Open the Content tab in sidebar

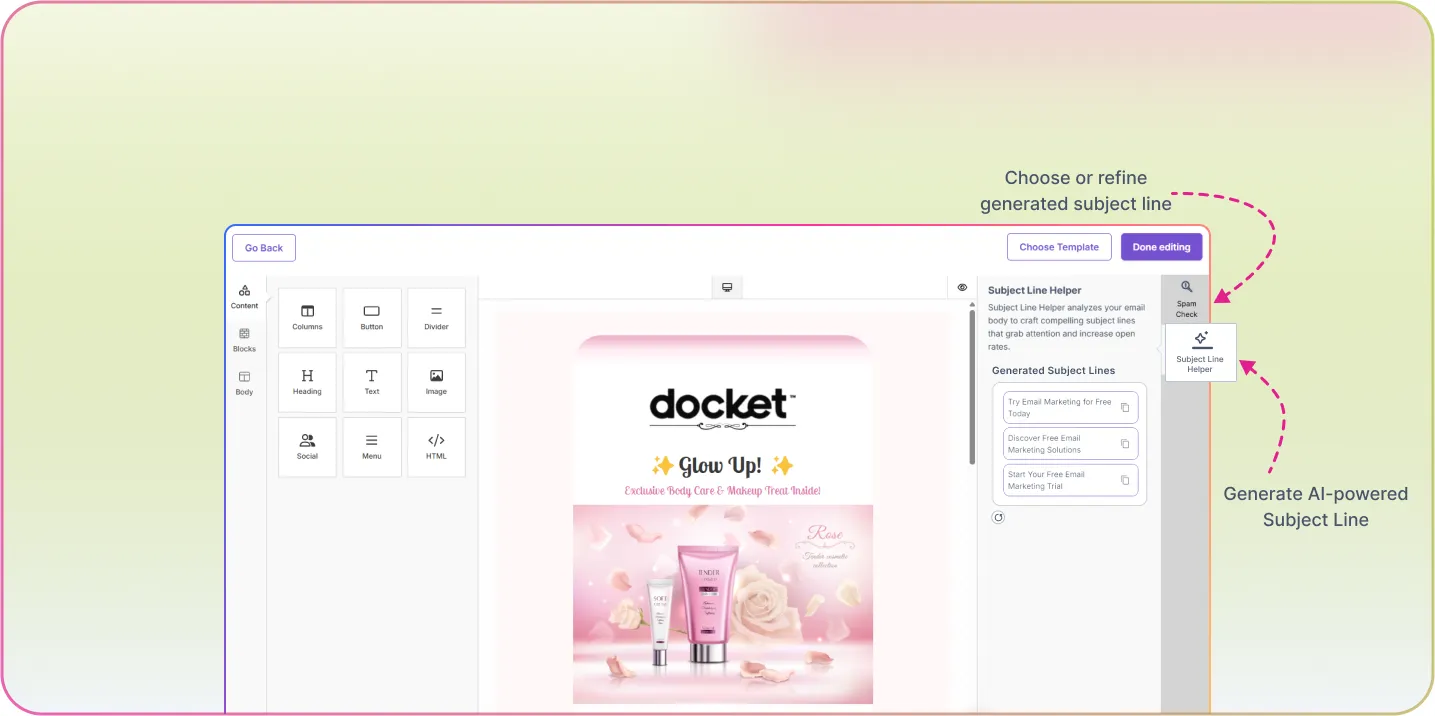(x=245, y=296)
